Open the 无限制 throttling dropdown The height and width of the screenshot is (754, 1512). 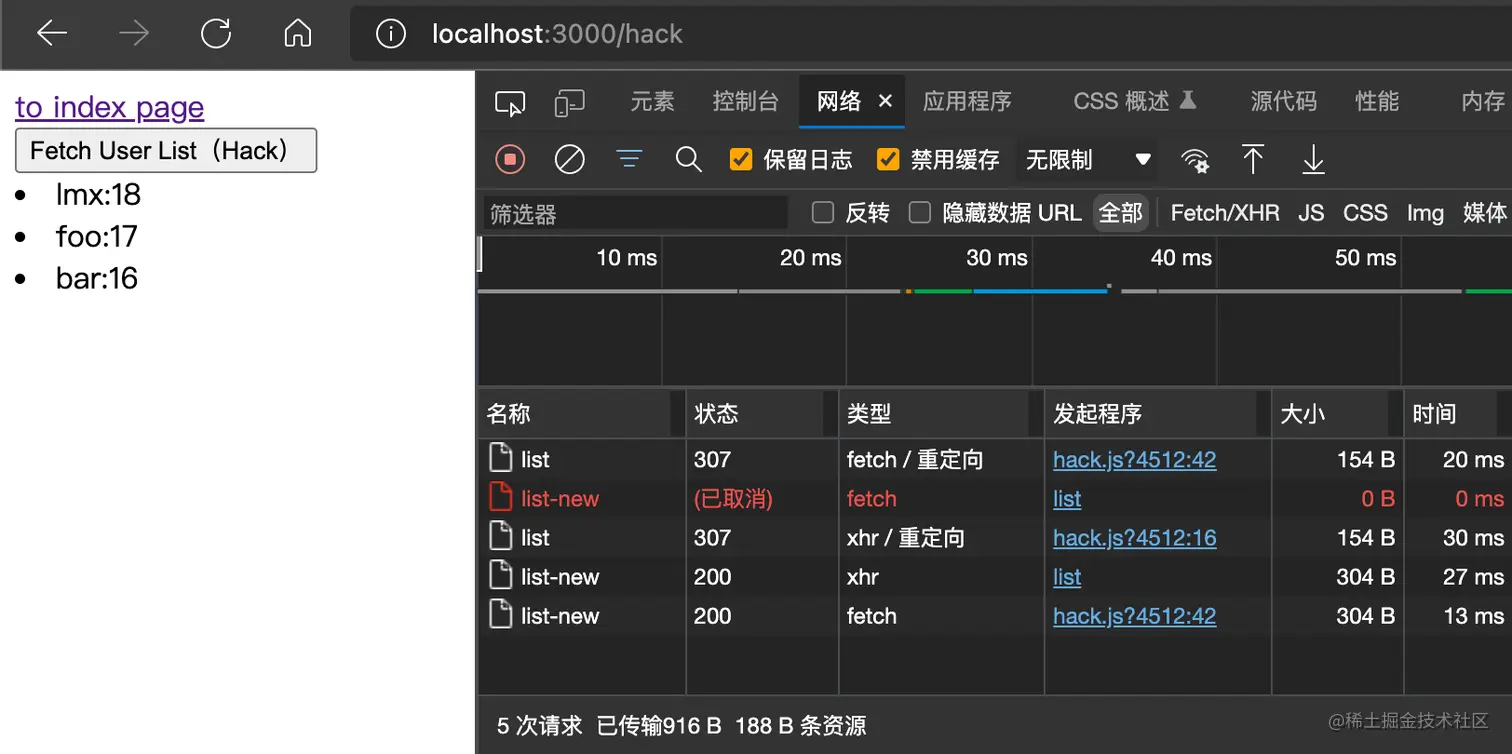point(1088,160)
